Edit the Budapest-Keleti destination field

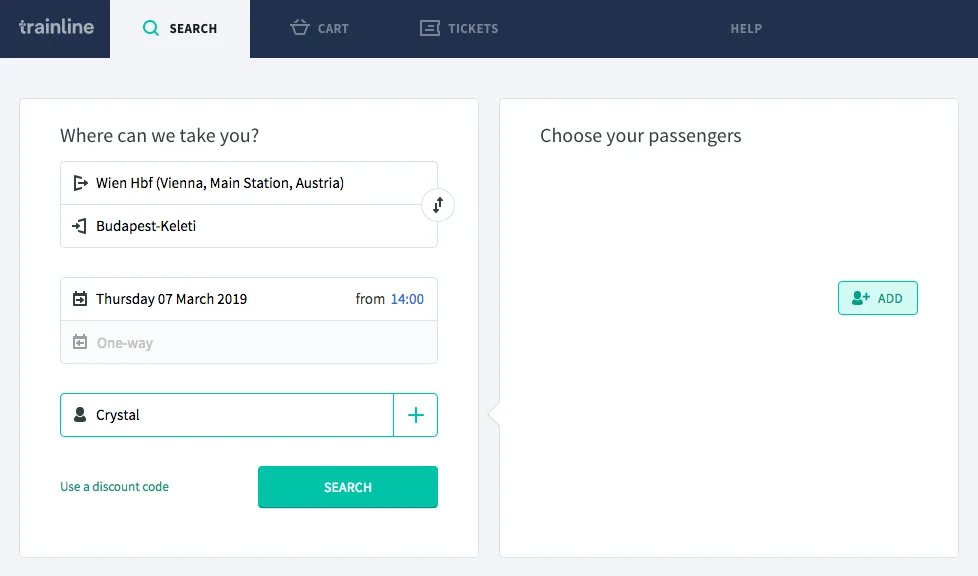coord(250,226)
